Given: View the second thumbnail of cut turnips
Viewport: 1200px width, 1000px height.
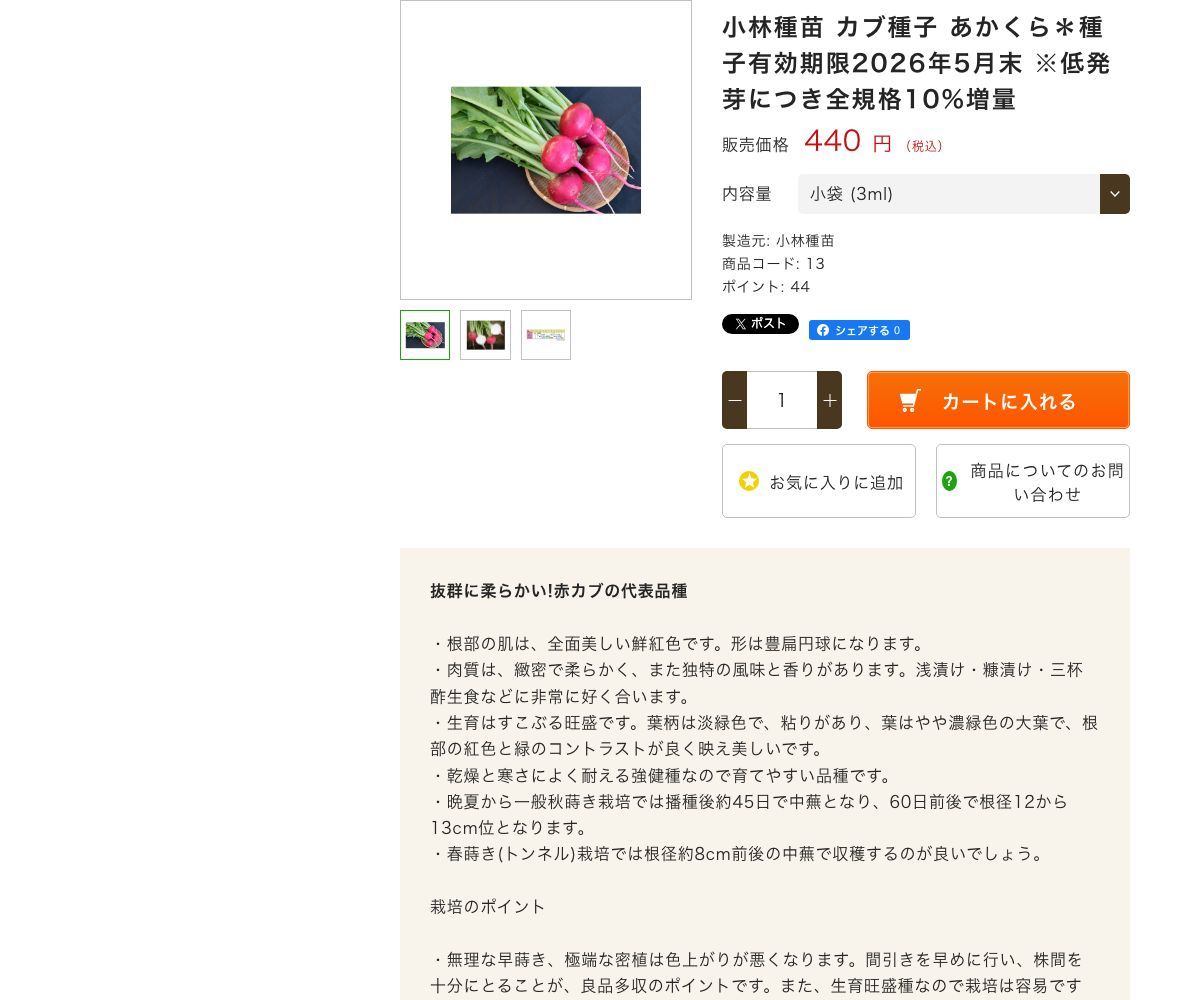Looking at the screenshot, I should point(485,335).
